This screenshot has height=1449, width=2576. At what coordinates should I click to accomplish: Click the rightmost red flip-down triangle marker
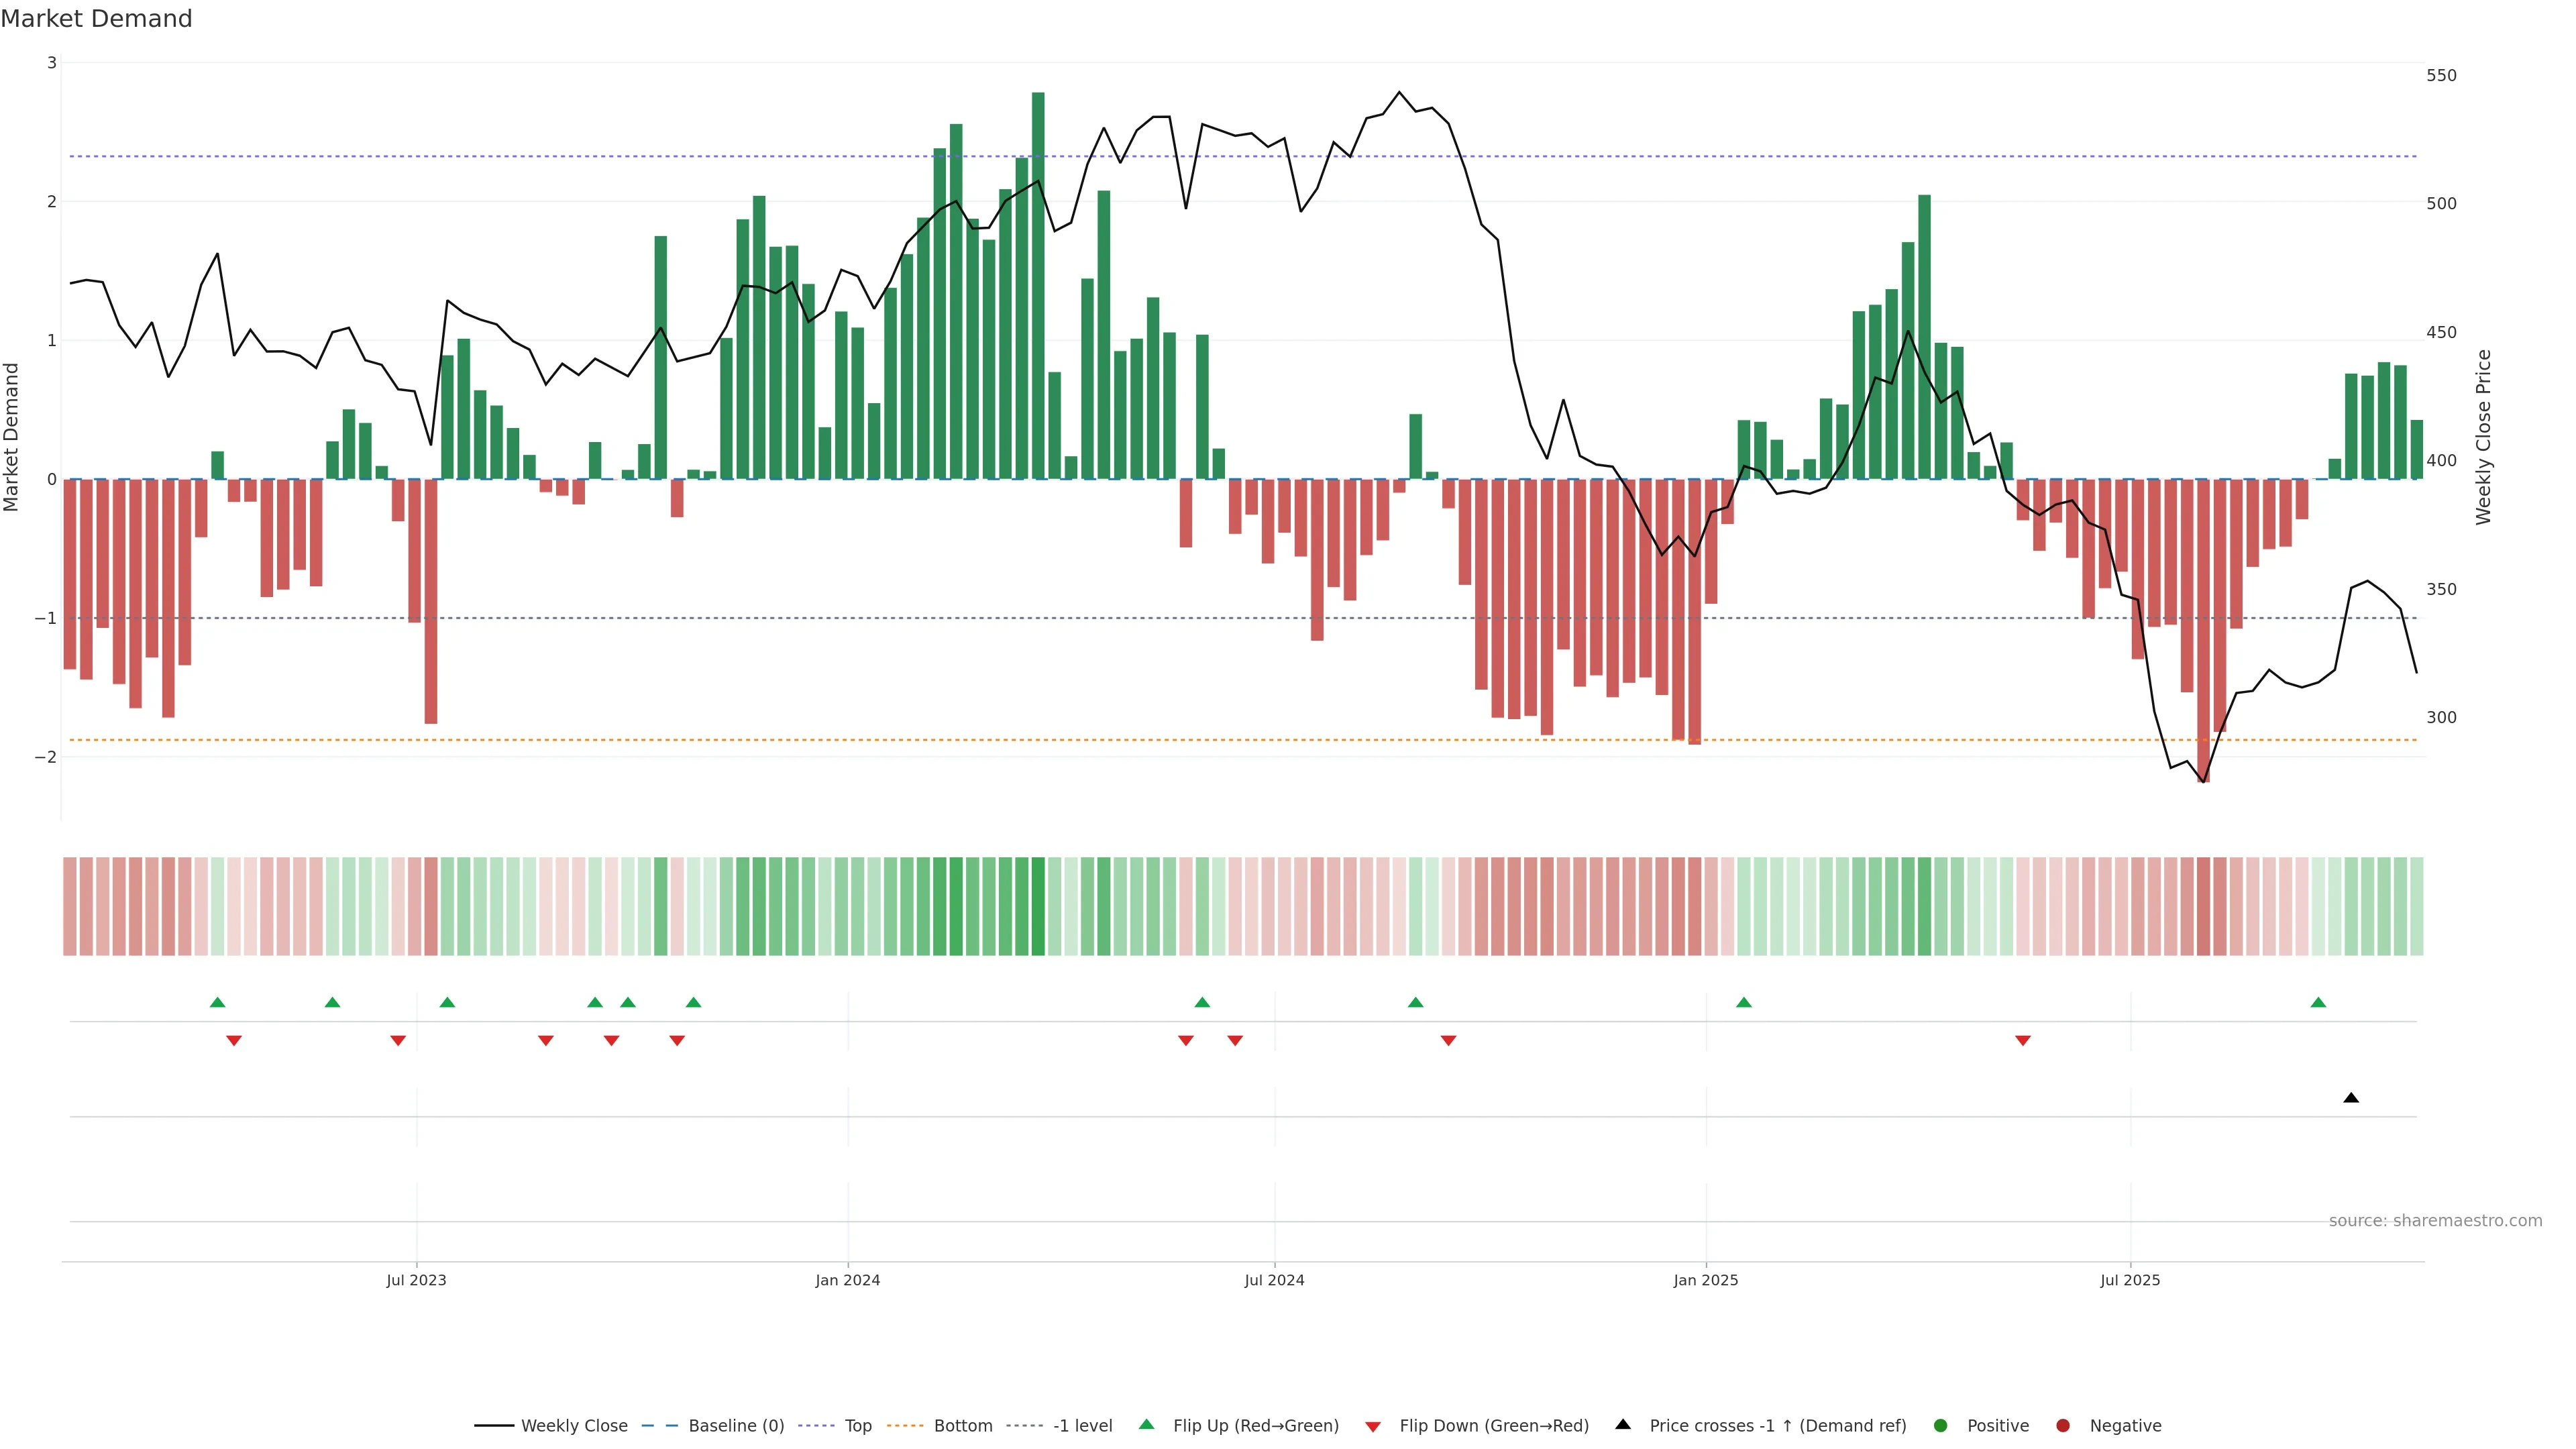point(2023,1041)
